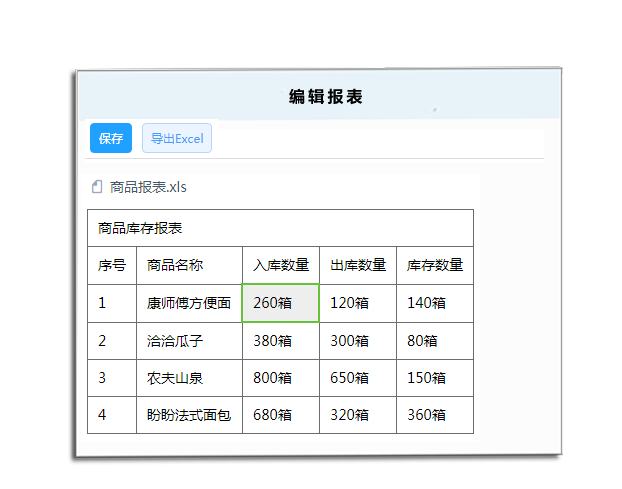Select the 康师傅方便面 cell
The height and width of the screenshot is (489, 622).
pyautogui.click(x=189, y=303)
